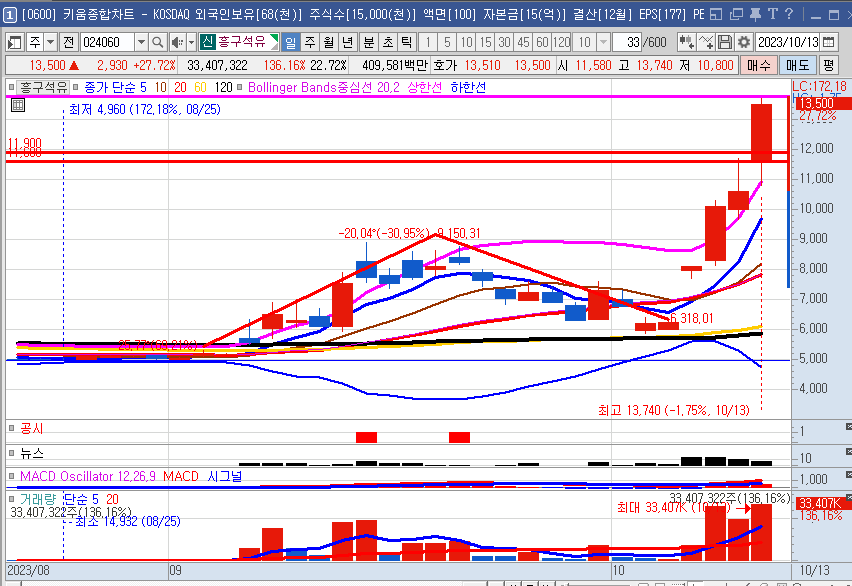The width and height of the screenshot is (852, 586).
Task: Toggle the MACD Oscillator indicator marker
Action: pyautogui.click(x=13, y=476)
